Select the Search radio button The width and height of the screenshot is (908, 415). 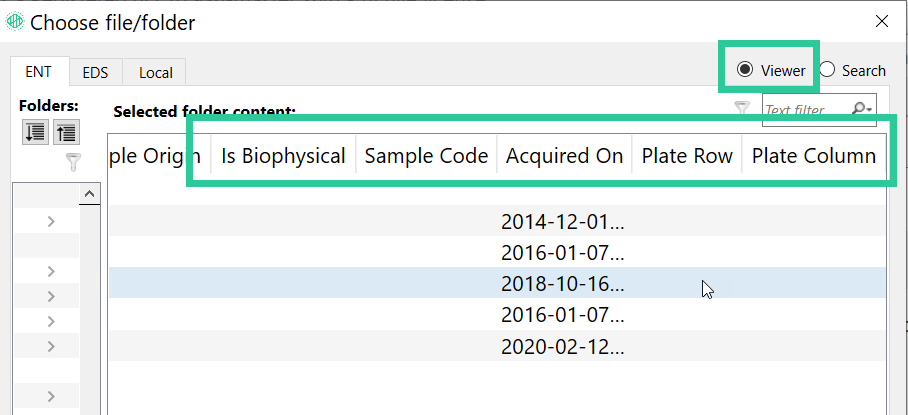pyautogui.click(x=852, y=70)
